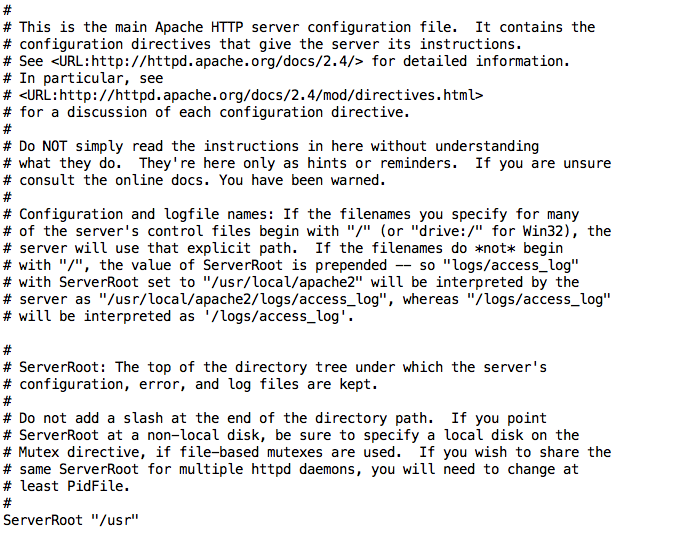Click the very first "#" character

pyautogui.click(x=7, y=10)
